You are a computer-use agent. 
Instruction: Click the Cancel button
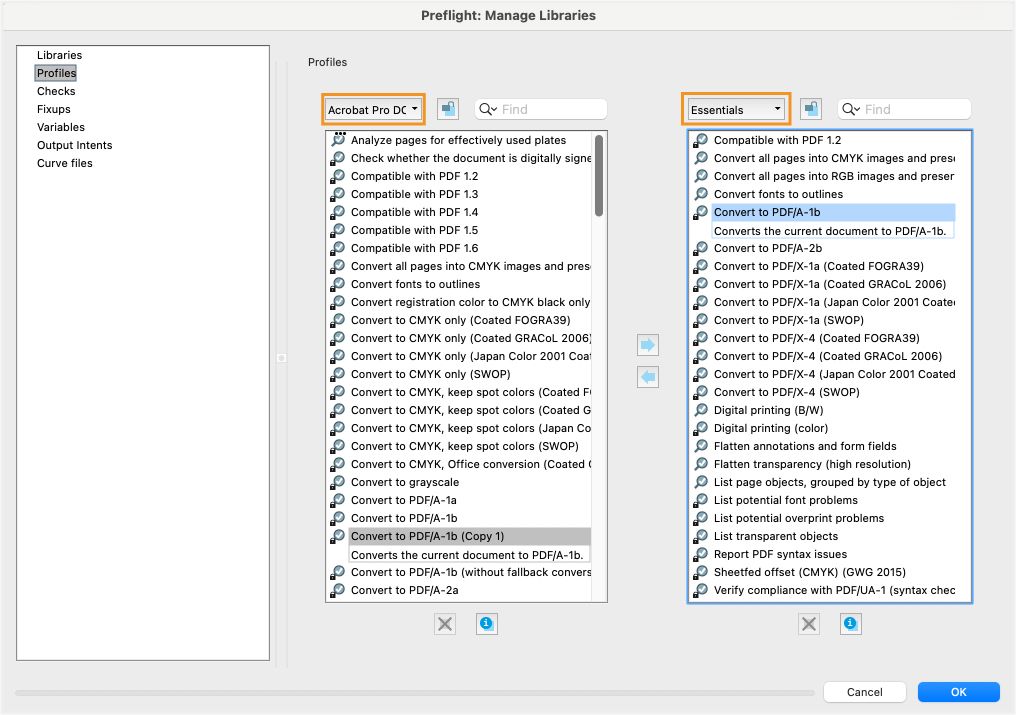[x=864, y=692]
